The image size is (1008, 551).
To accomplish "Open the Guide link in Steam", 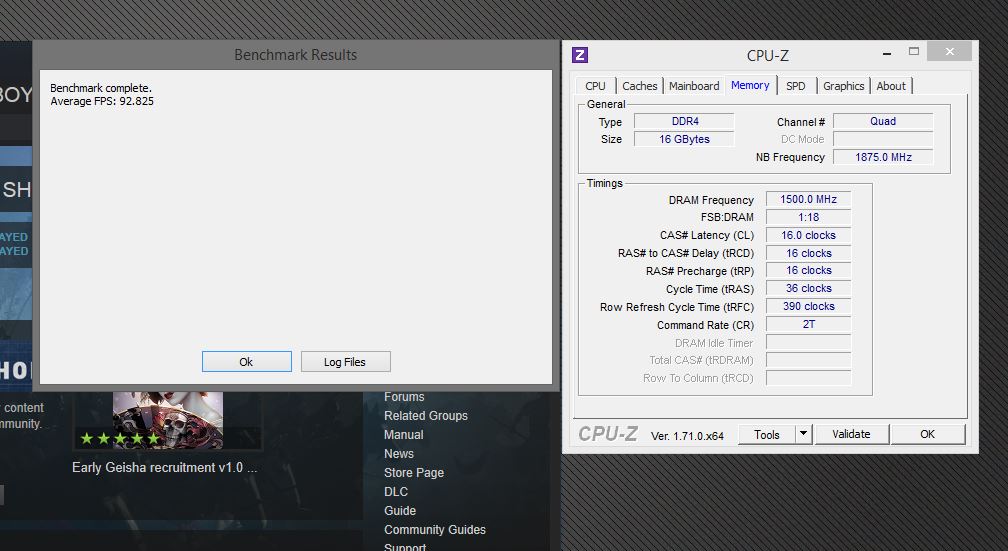I will [400, 510].
